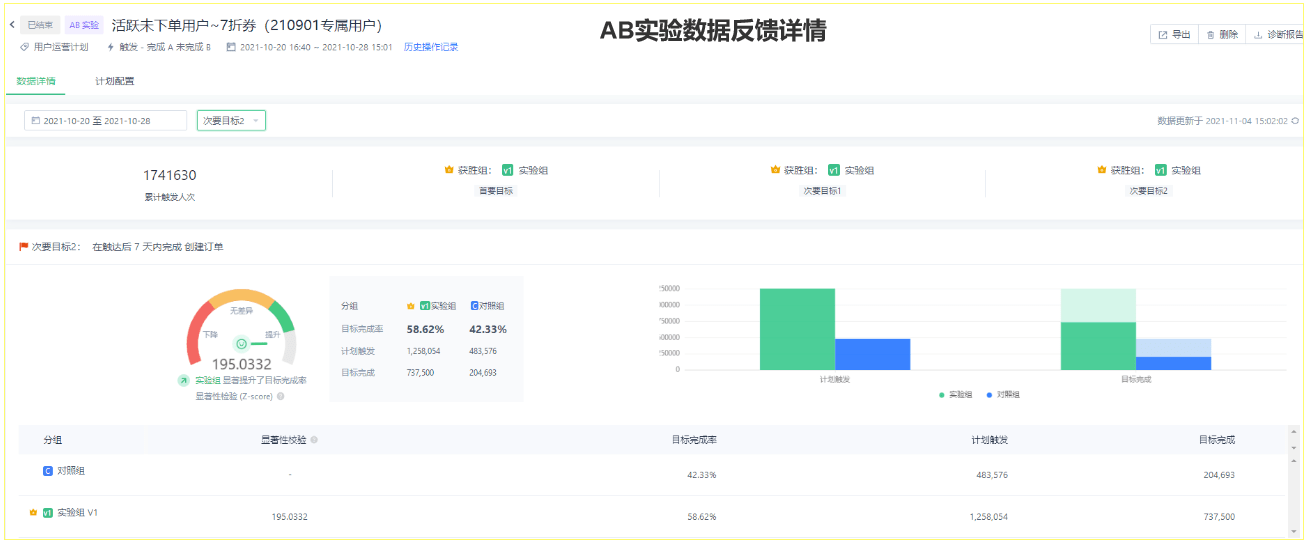Select the 首要目标 winner card
This screenshot has height=541, width=1305.
click(x=496, y=179)
